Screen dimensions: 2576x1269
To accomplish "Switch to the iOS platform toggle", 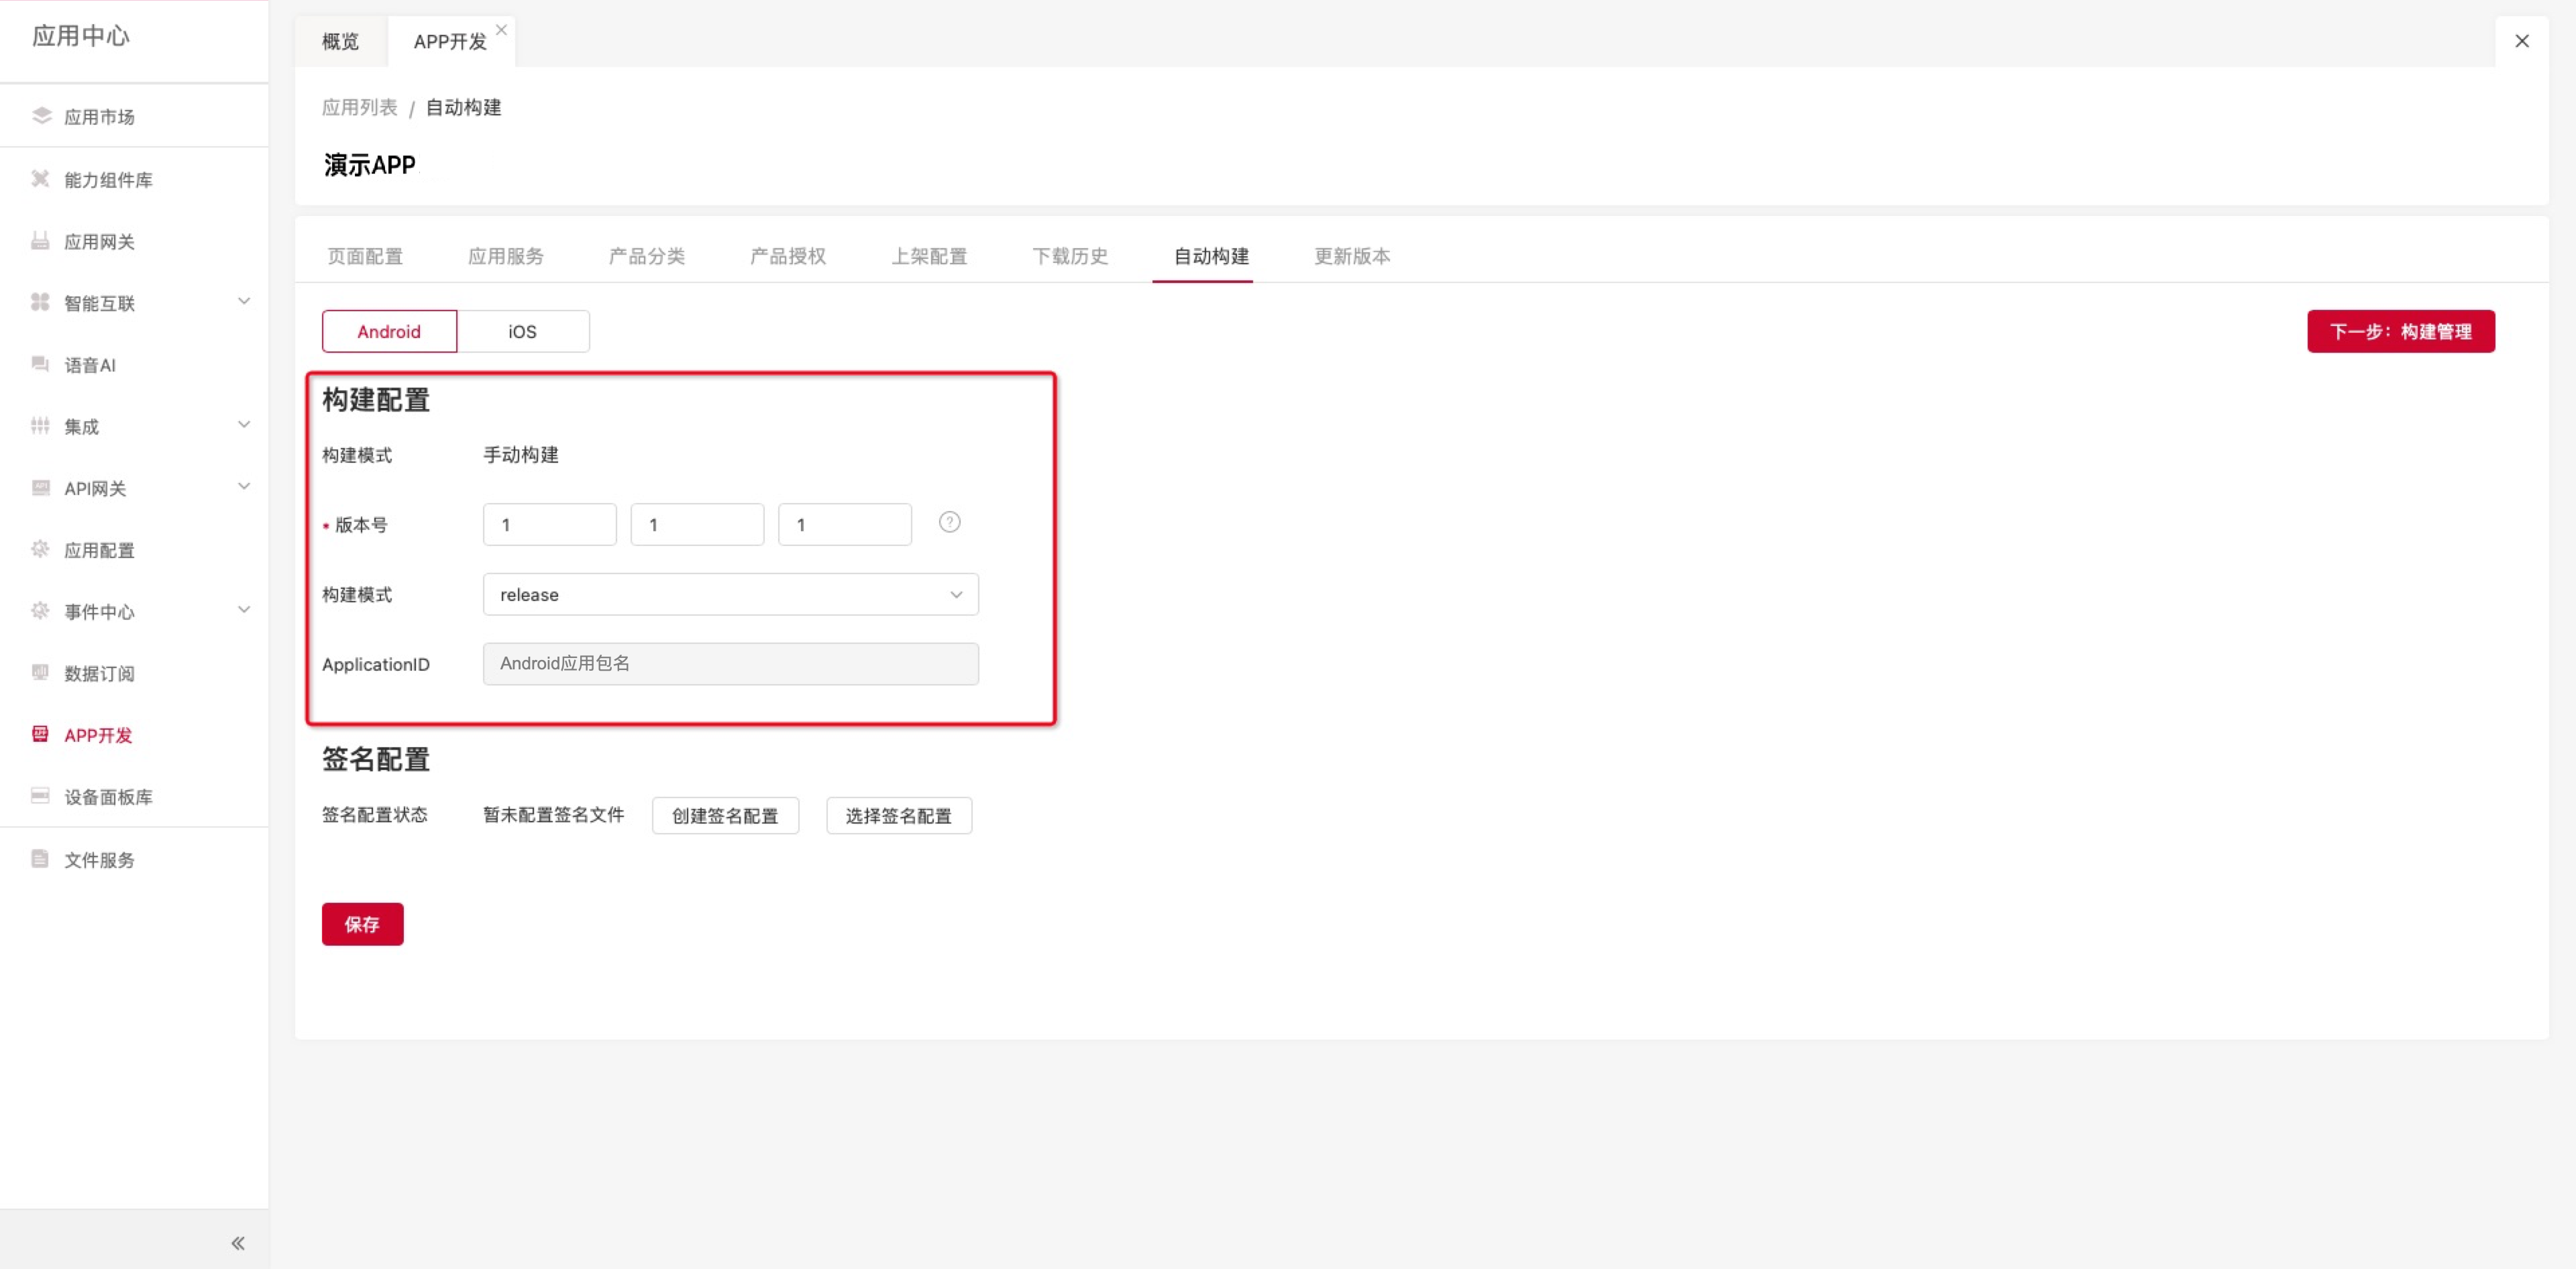I will coord(522,331).
